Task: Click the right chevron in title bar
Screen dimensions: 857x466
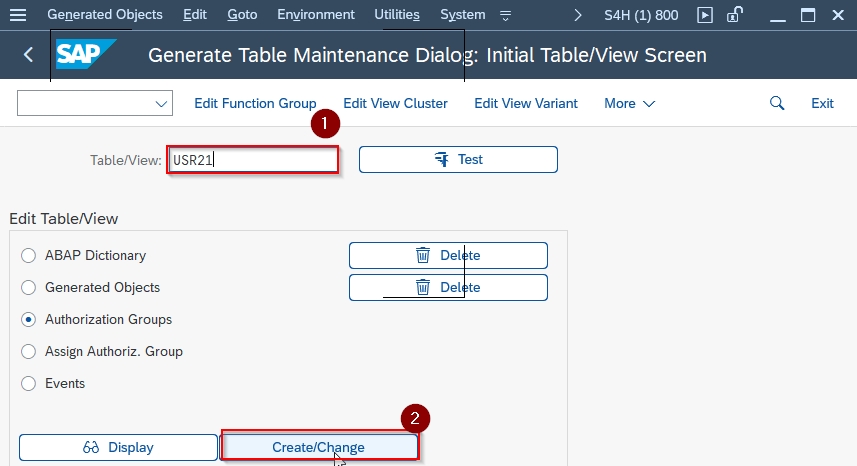Action: (578, 15)
